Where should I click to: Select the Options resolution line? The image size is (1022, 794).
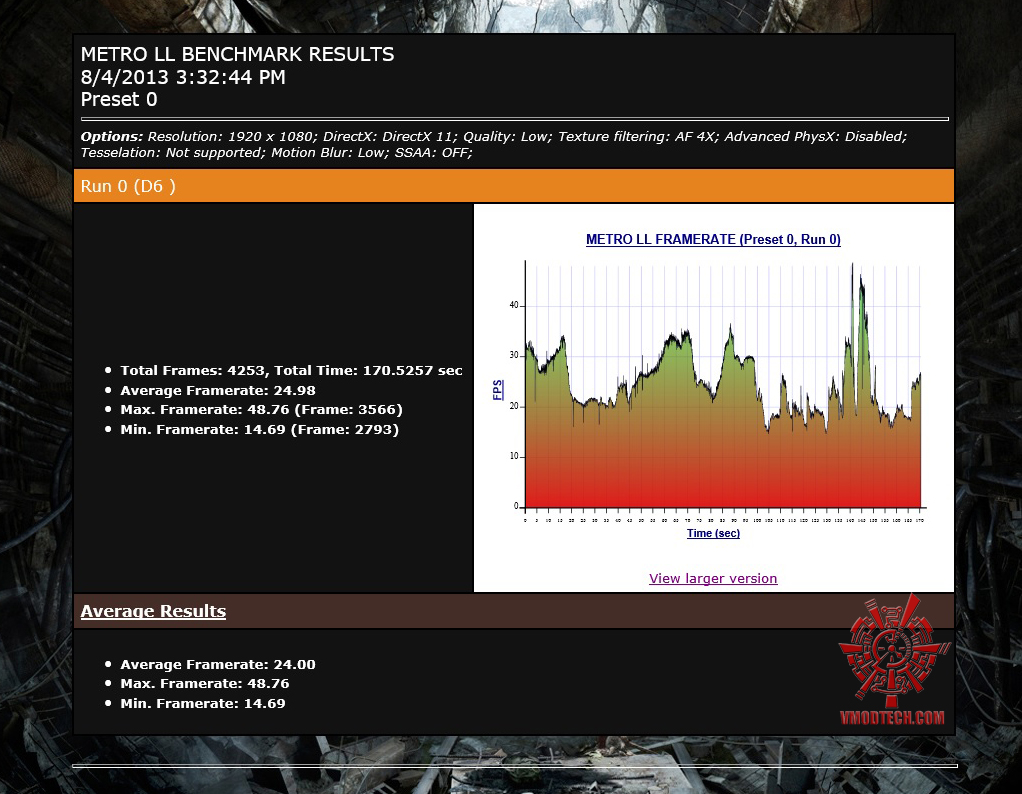coord(493,136)
